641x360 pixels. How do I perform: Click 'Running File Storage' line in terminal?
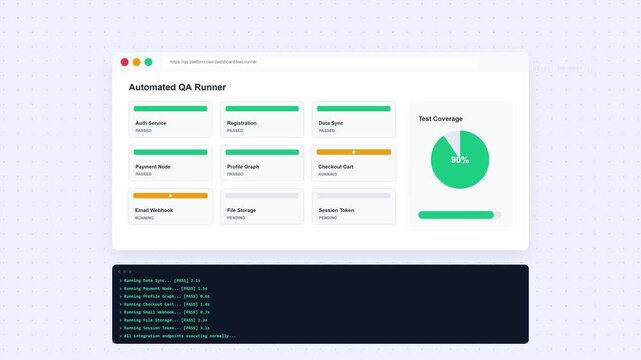pos(163,320)
